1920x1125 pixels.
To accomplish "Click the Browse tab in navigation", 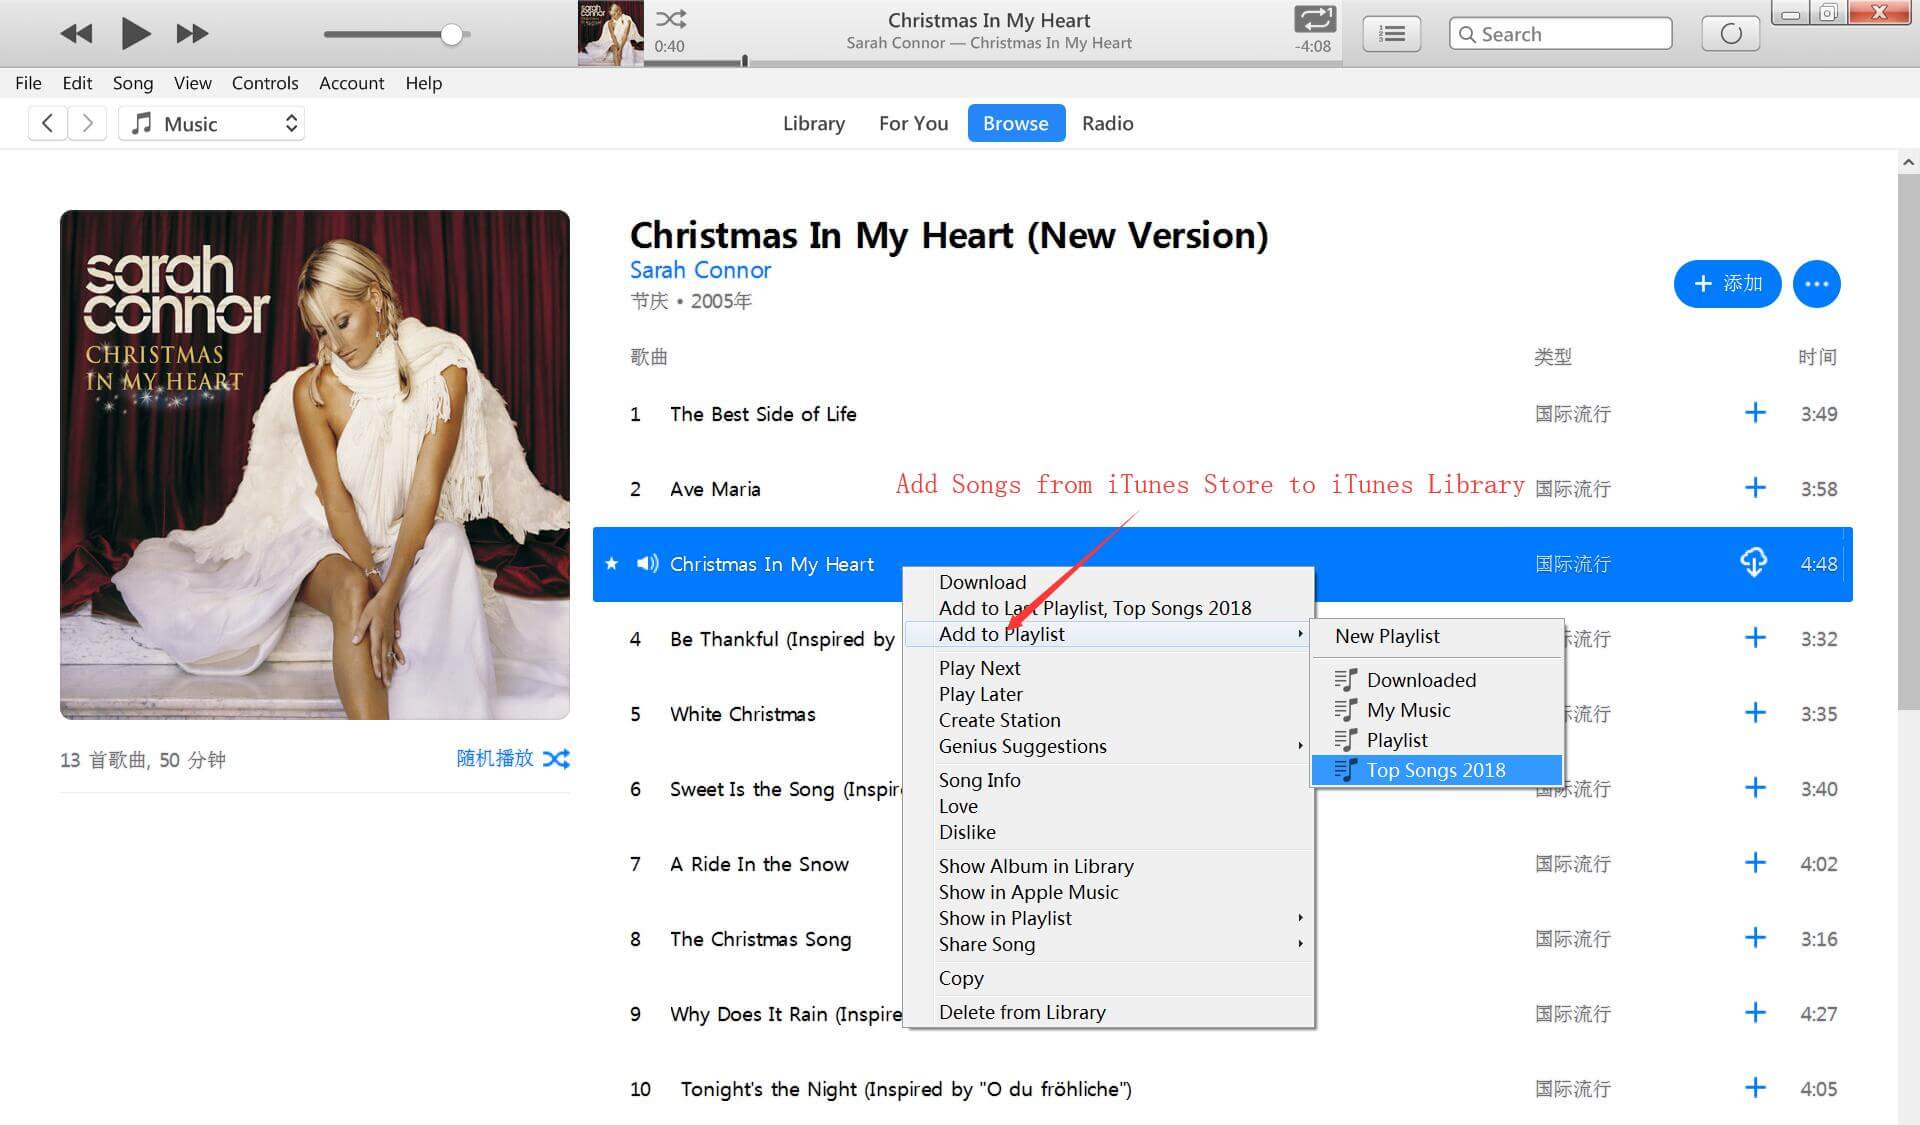I will point(1014,123).
